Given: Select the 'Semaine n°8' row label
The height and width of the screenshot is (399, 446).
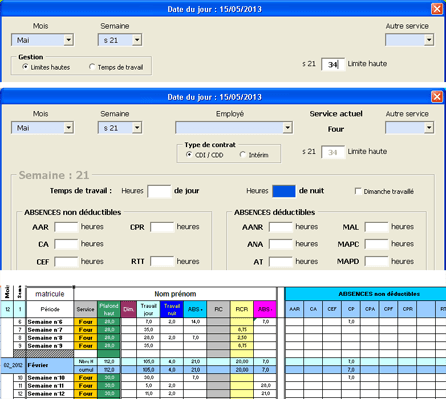Looking at the screenshot, I should (x=50, y=338).
